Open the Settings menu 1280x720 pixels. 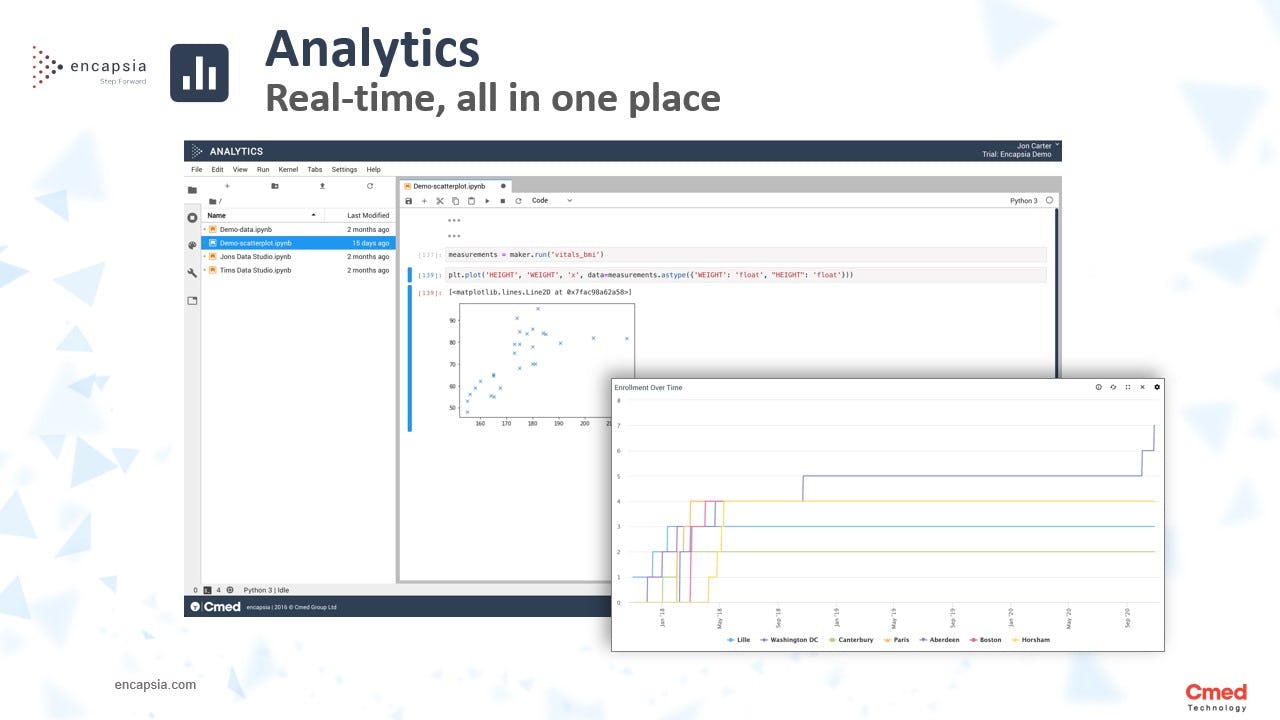point(344,170)
